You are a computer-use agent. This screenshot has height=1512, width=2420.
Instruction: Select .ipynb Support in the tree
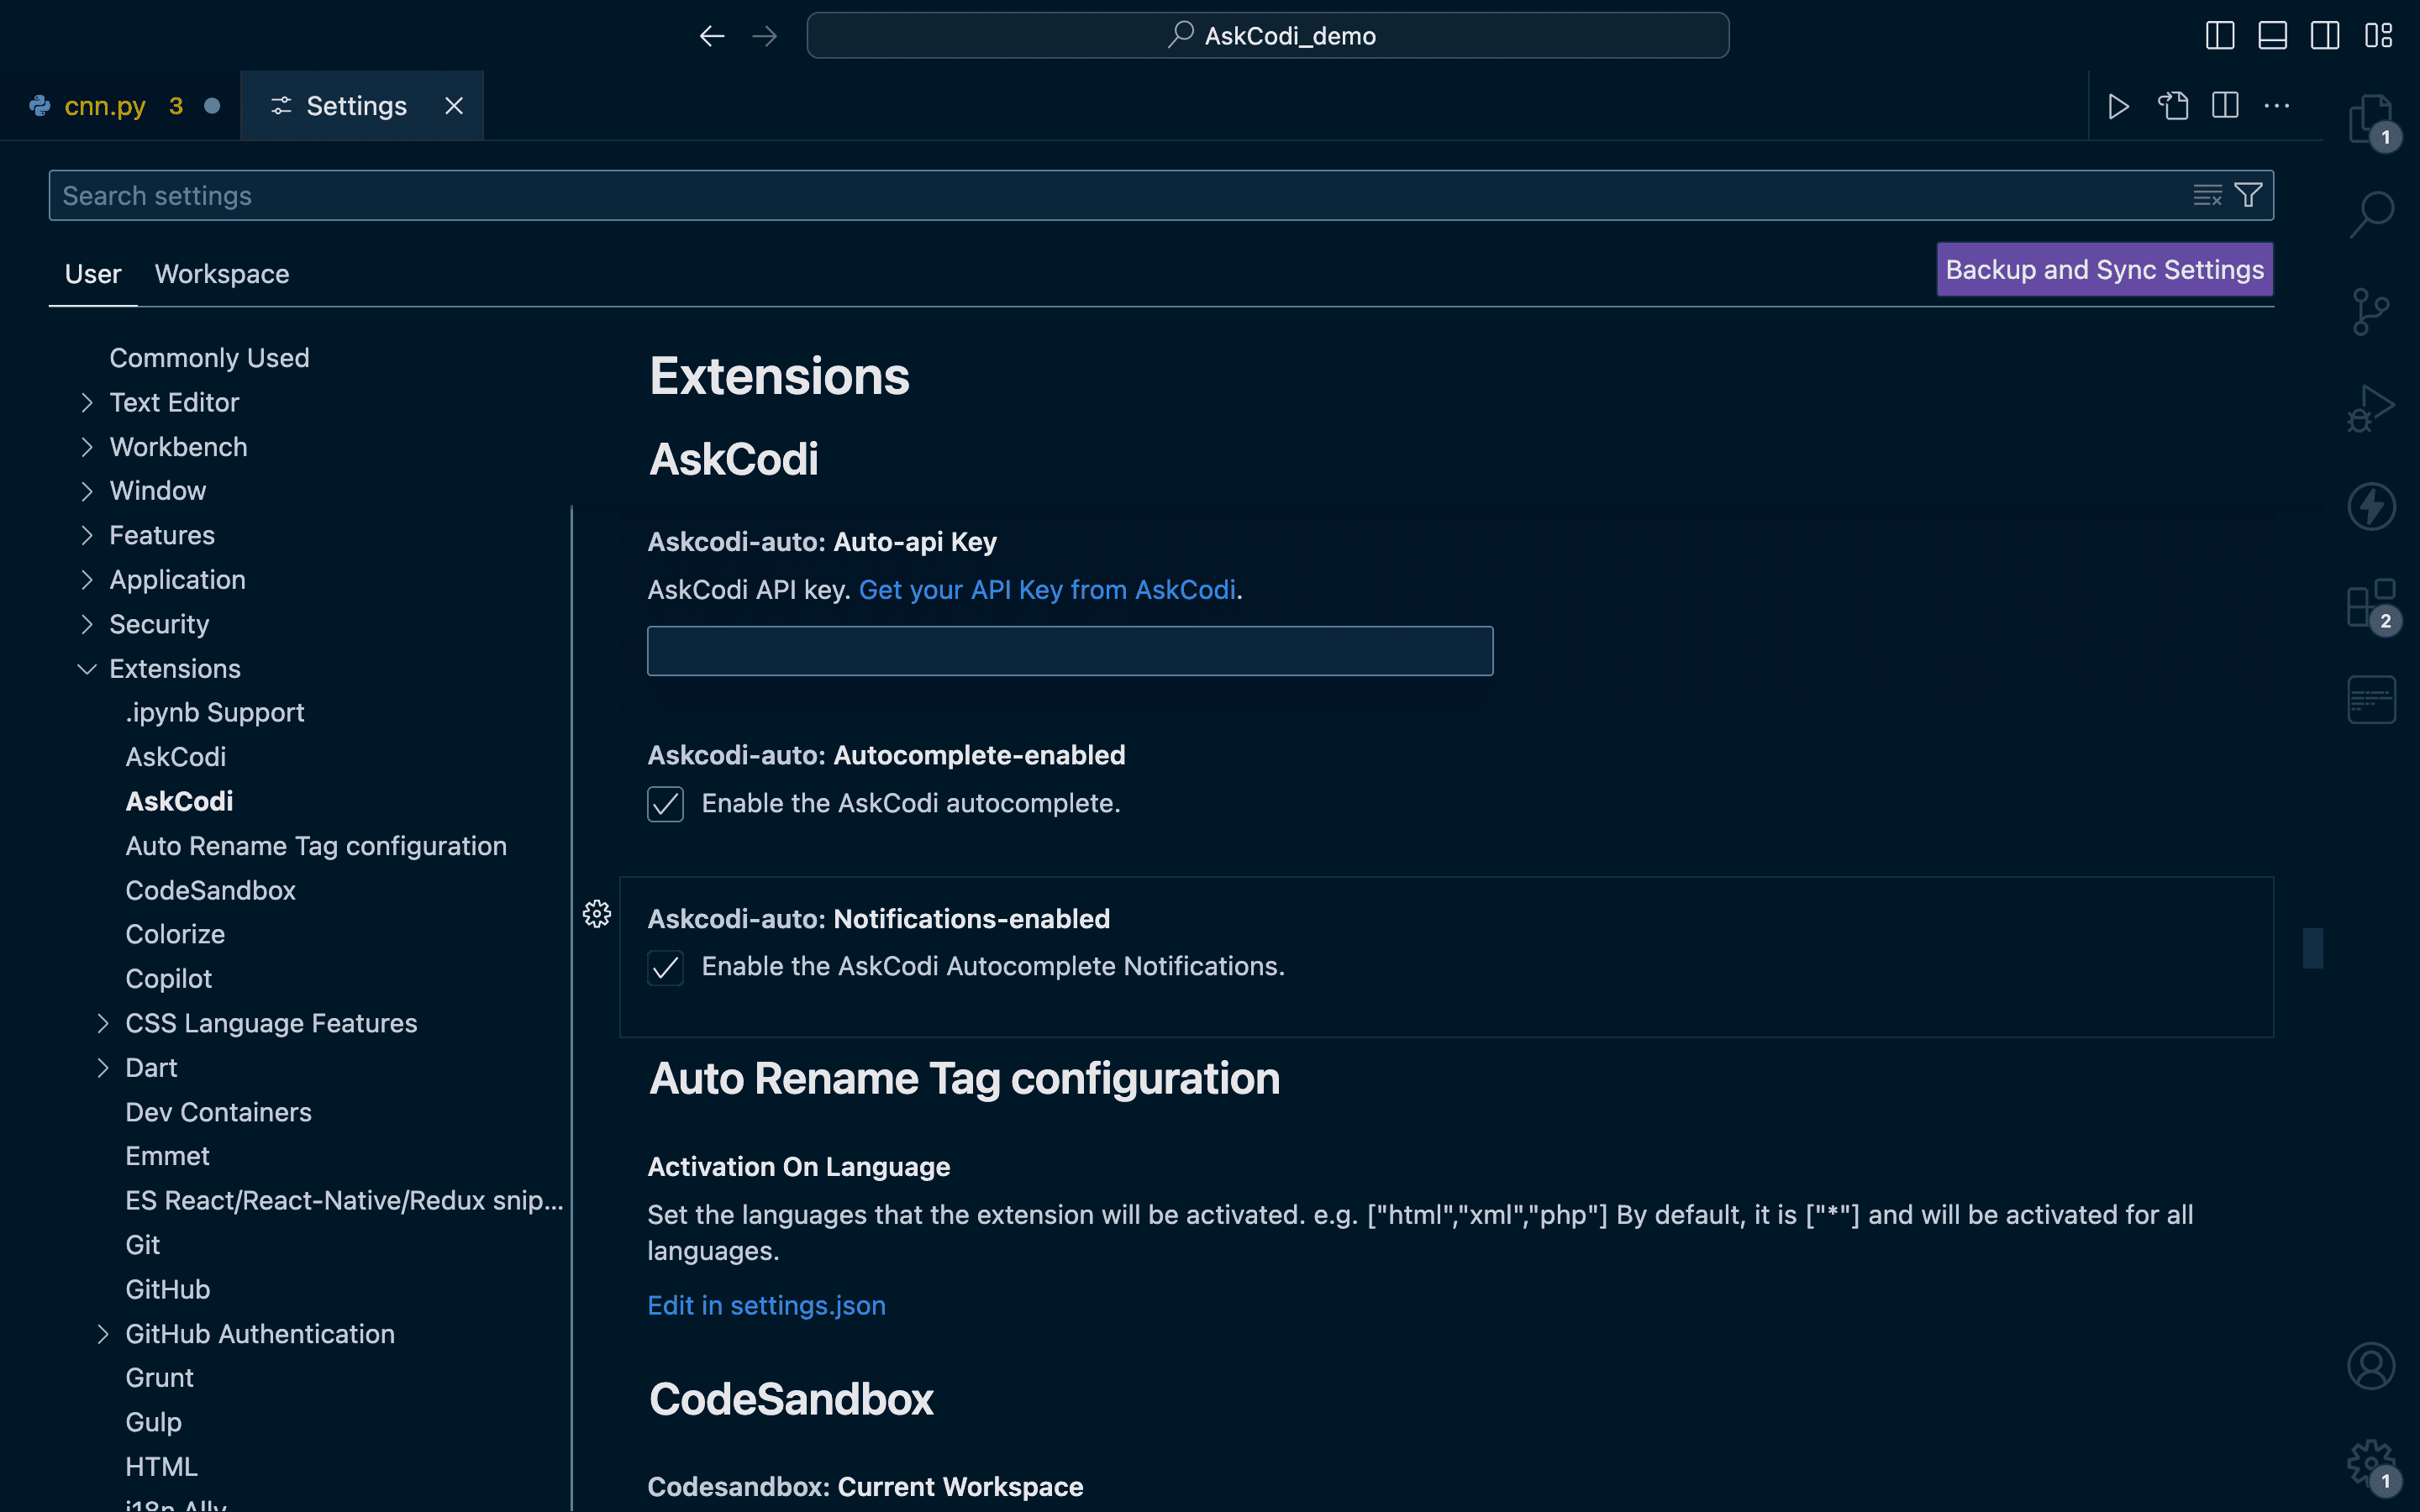215,713
